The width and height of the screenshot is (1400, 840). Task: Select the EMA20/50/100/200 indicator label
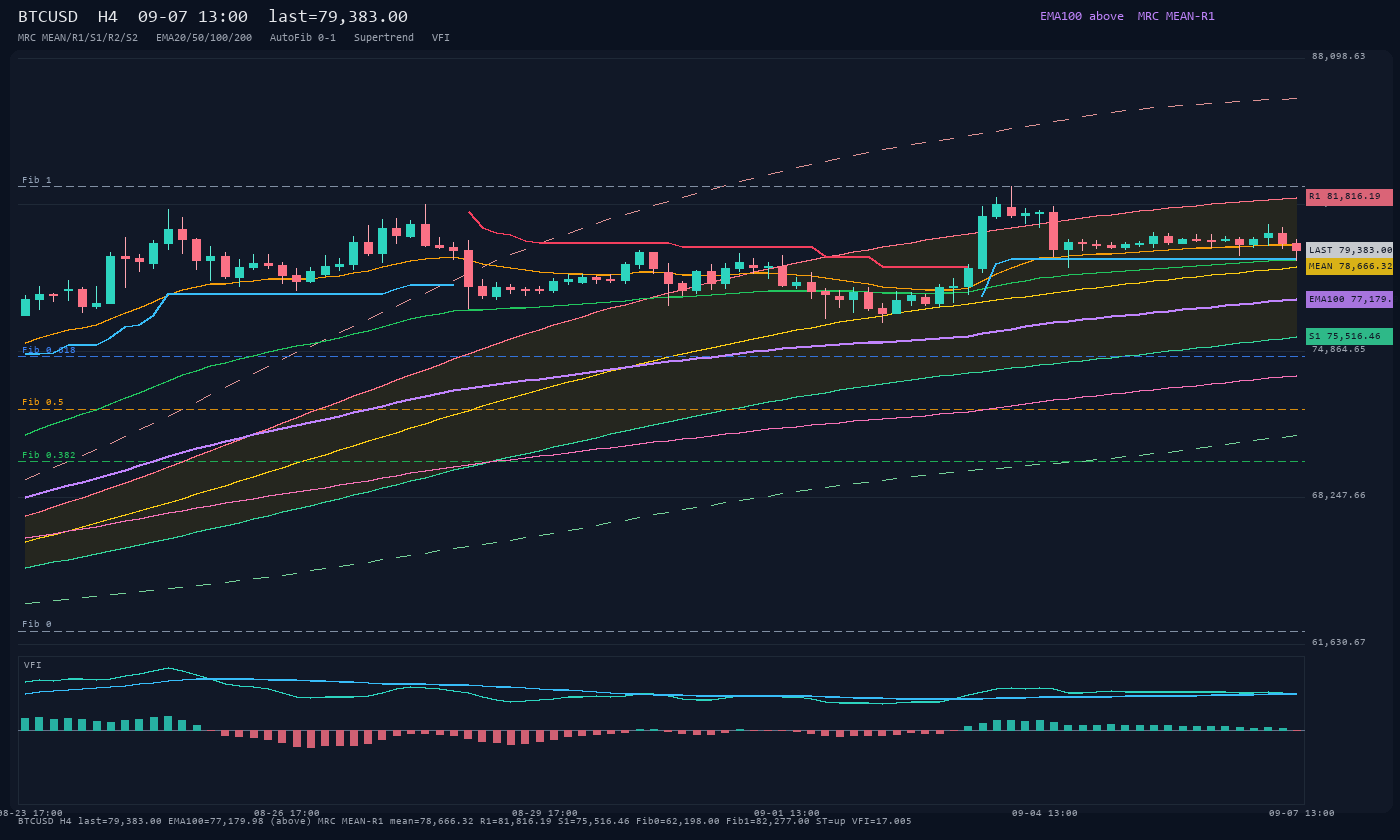(204, 38)
